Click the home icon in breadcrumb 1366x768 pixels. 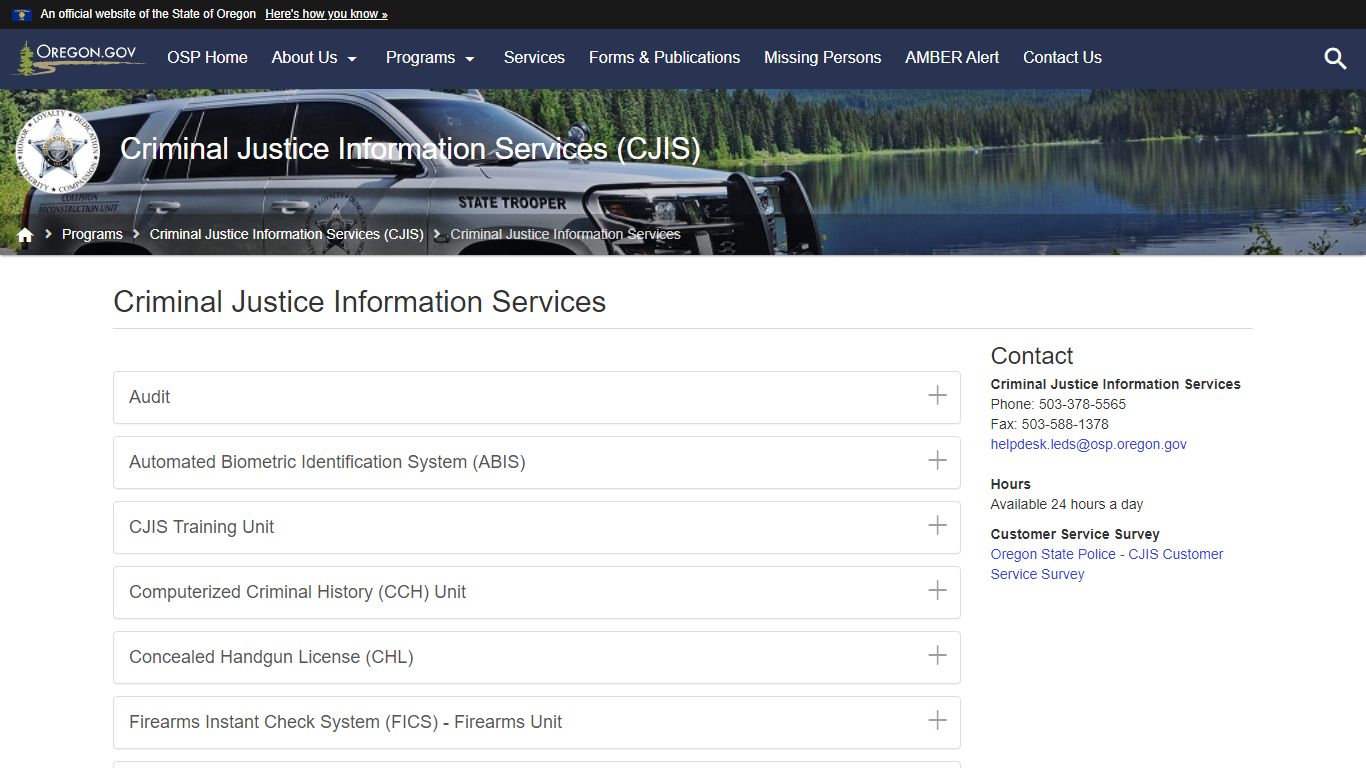click(x=25, y=235)
